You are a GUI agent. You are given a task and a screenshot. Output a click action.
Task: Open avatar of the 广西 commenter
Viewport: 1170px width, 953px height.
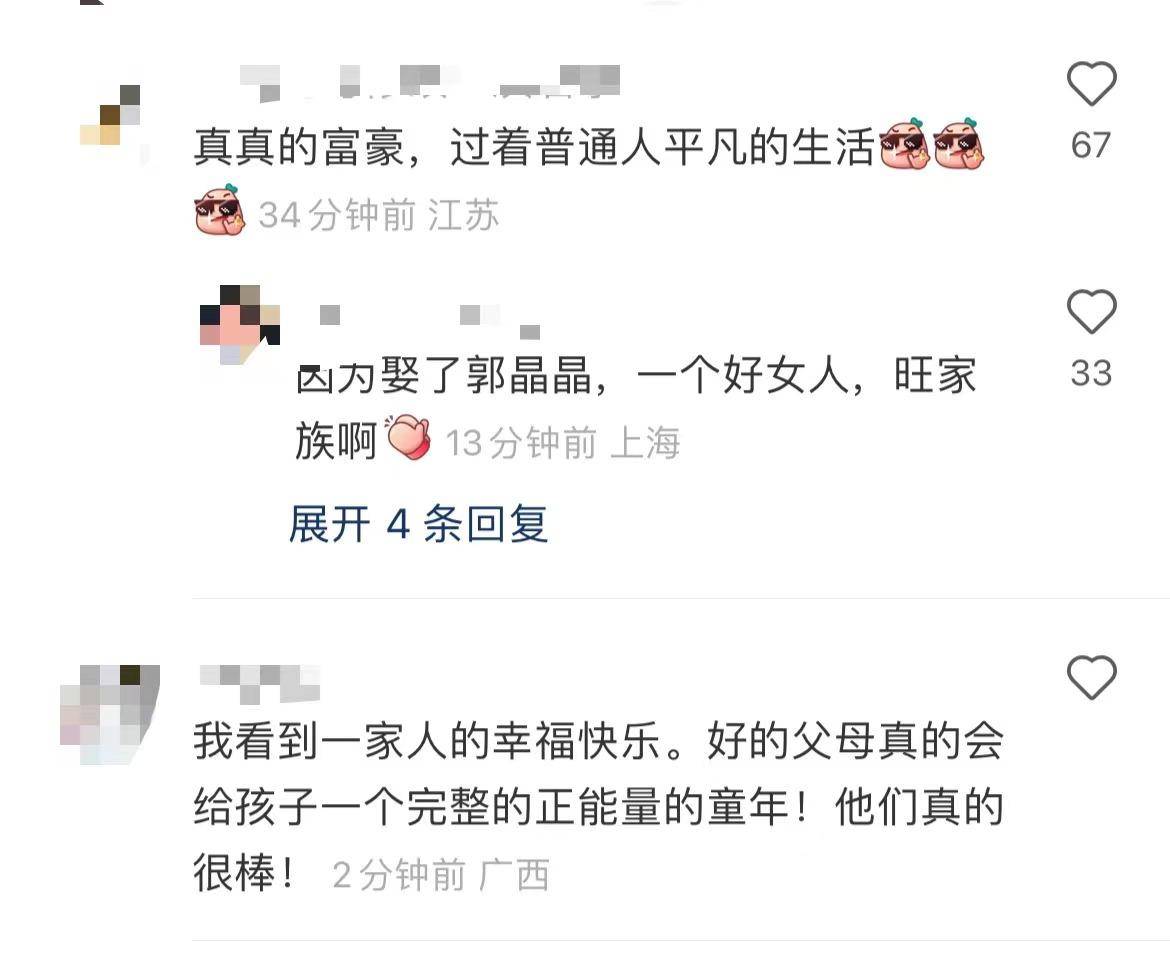(x=110, y=714)
